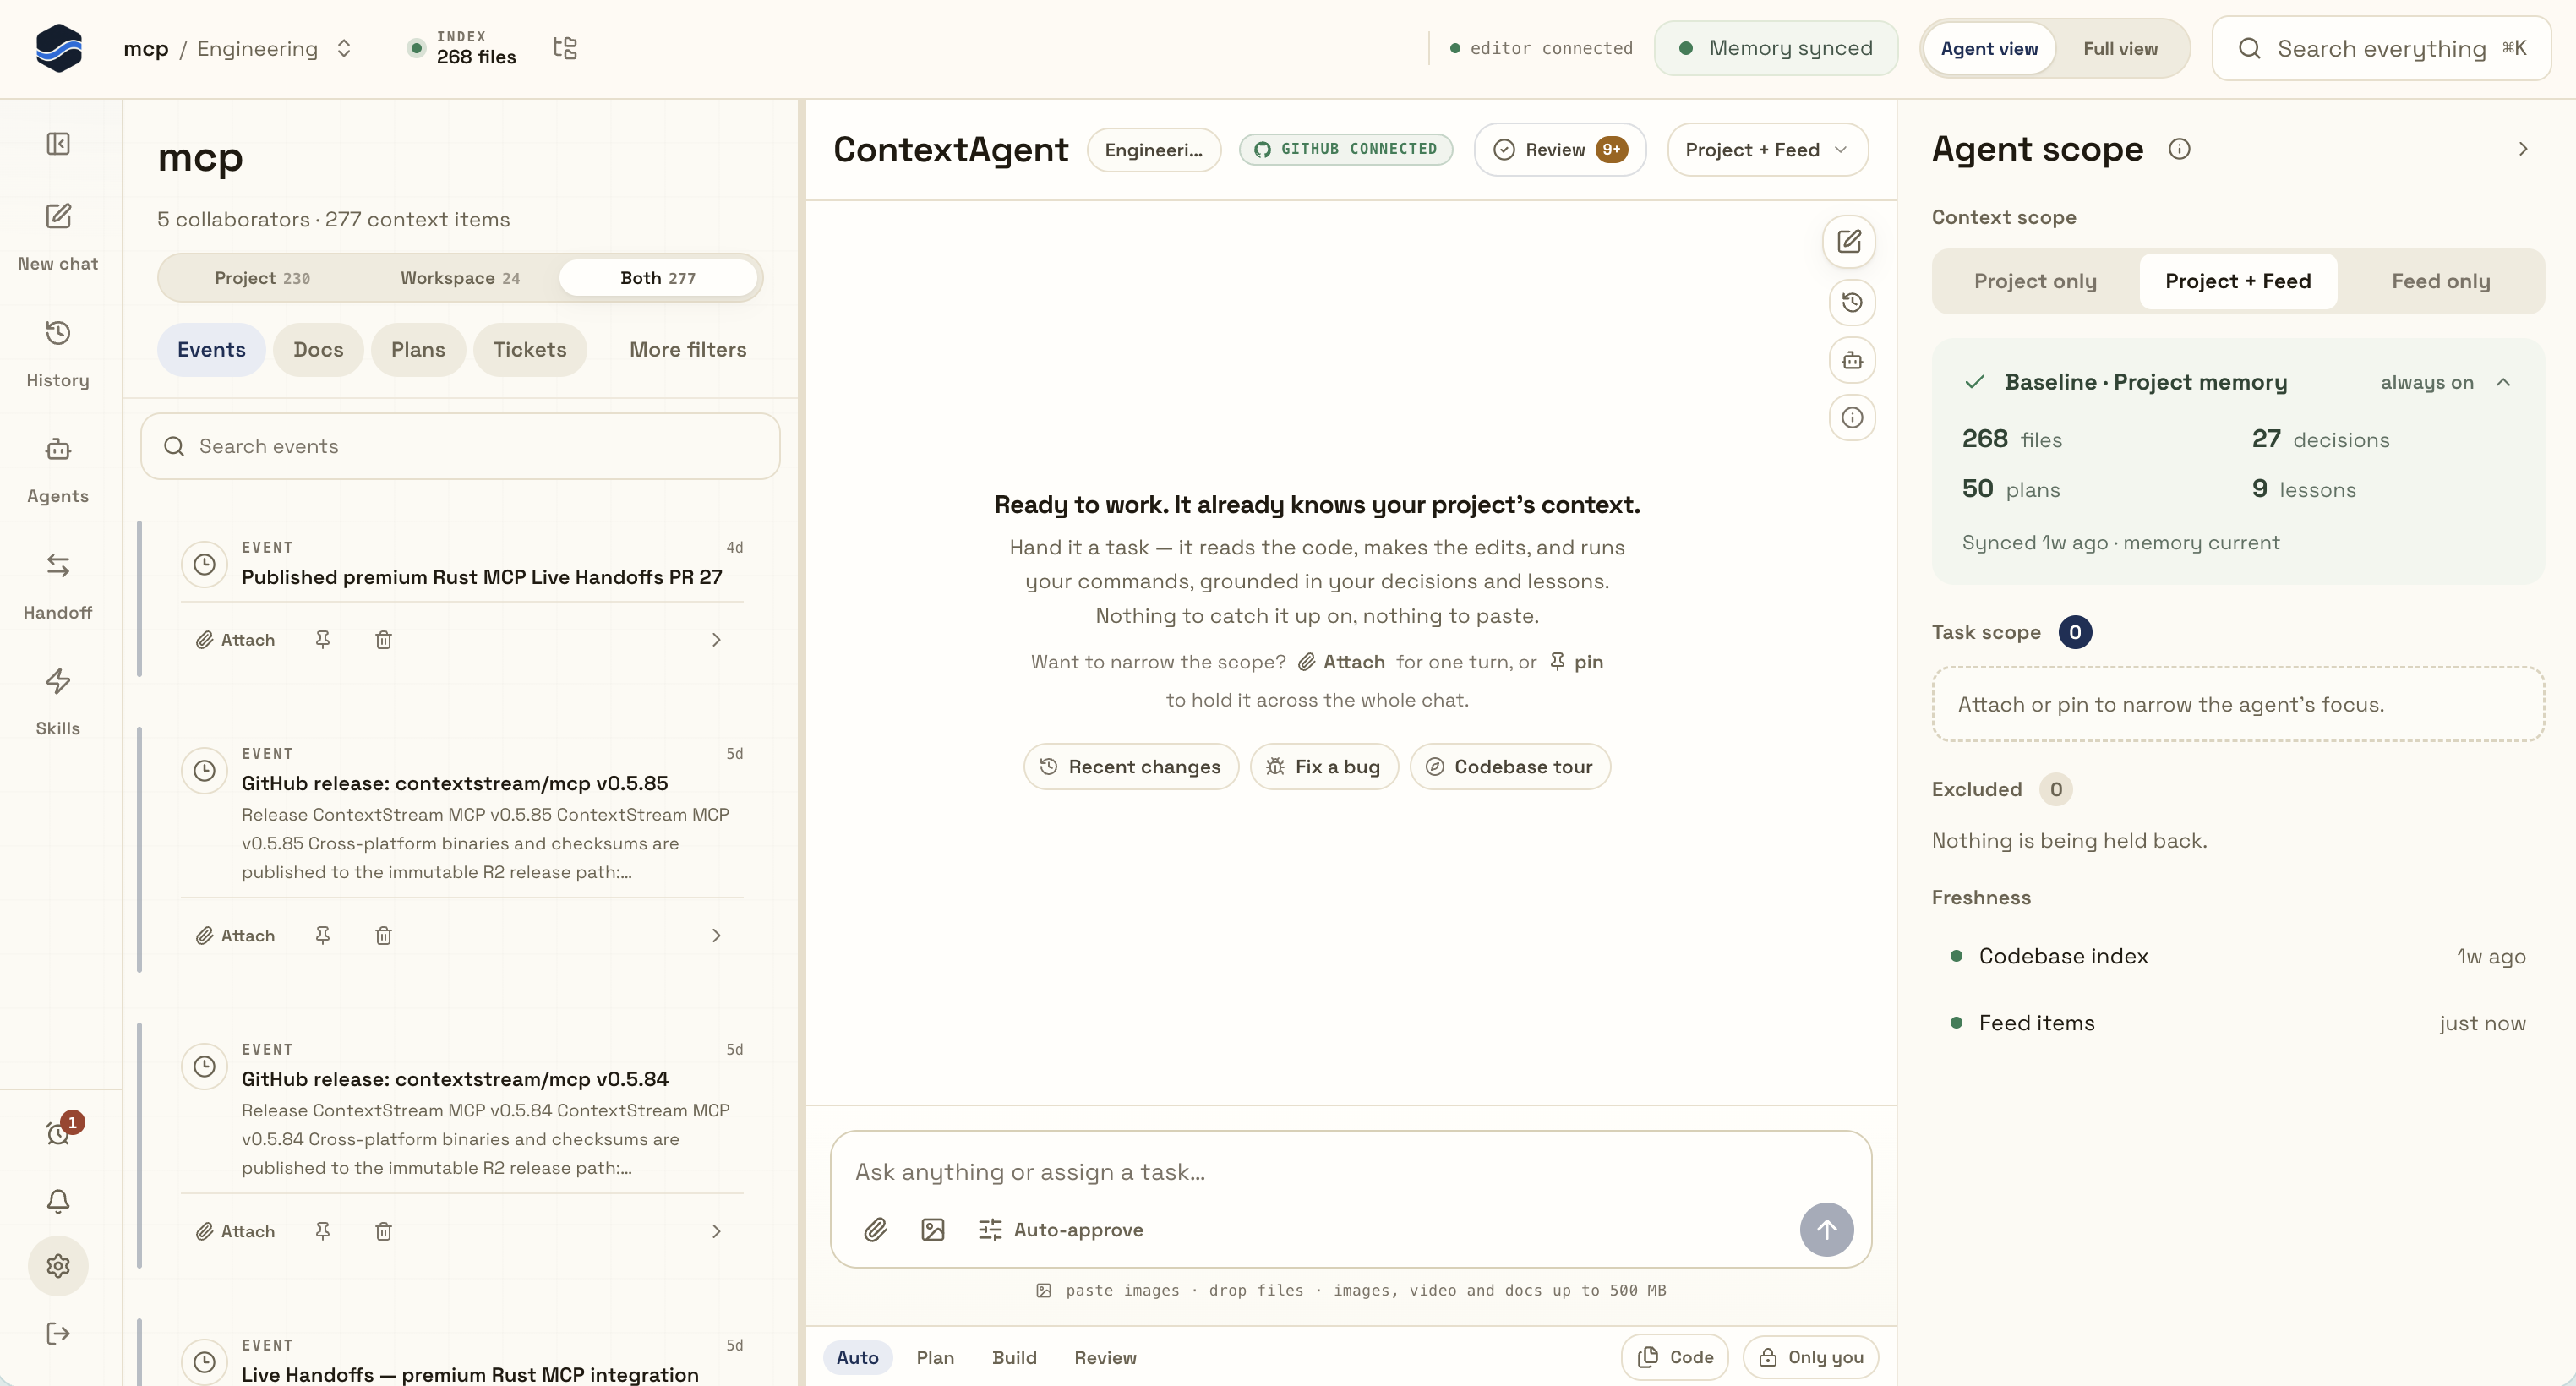This screenshot has height=1386, width=2576.
Task: Select the Plans filter tab
Action: click(418, 349)
